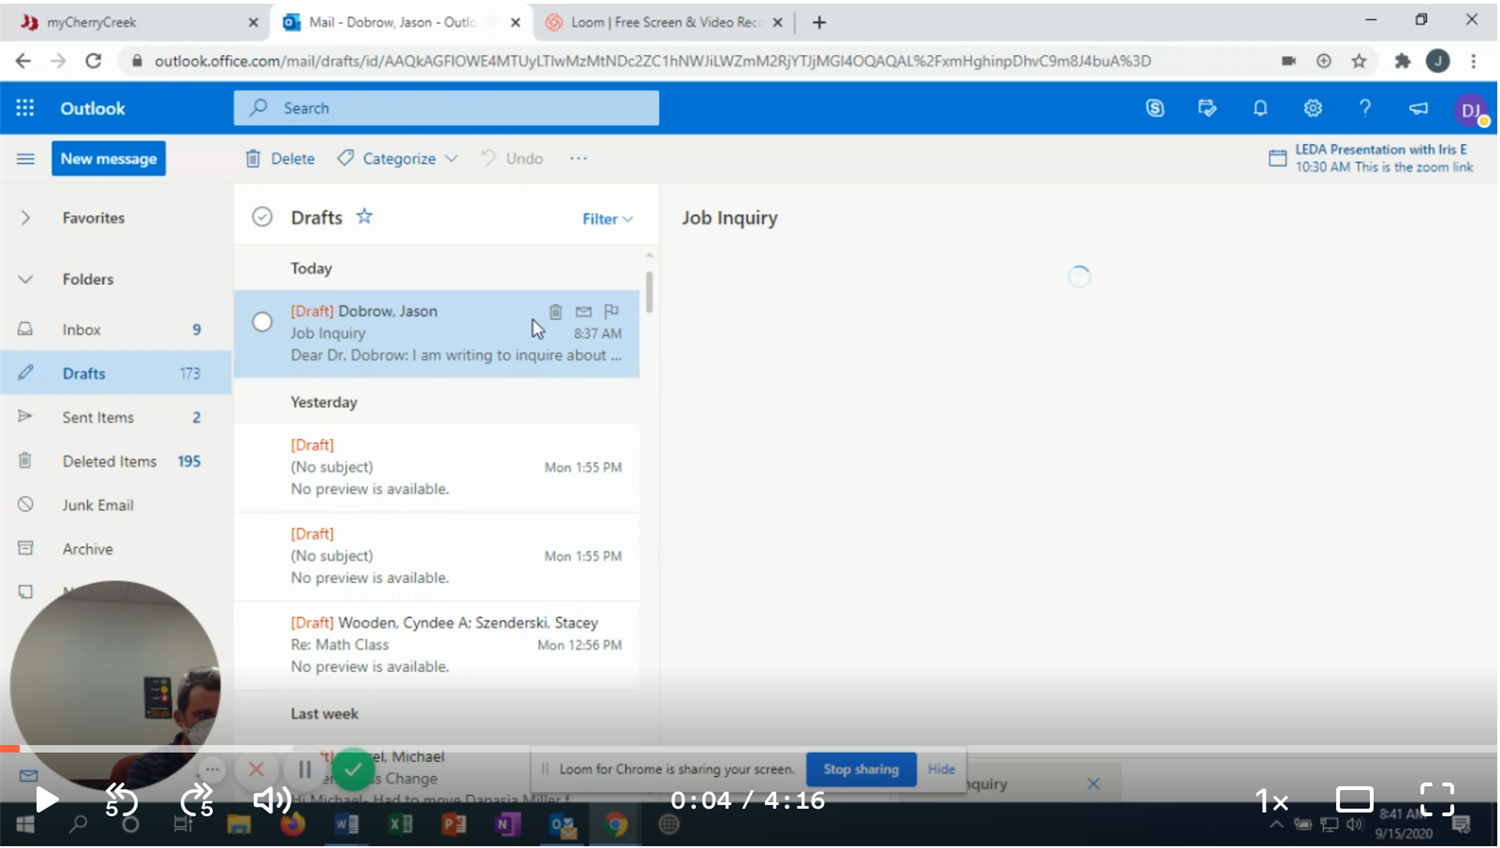1500x848 pixels.
Task: Click the Stop sharing button
Action: coord(861,769)
